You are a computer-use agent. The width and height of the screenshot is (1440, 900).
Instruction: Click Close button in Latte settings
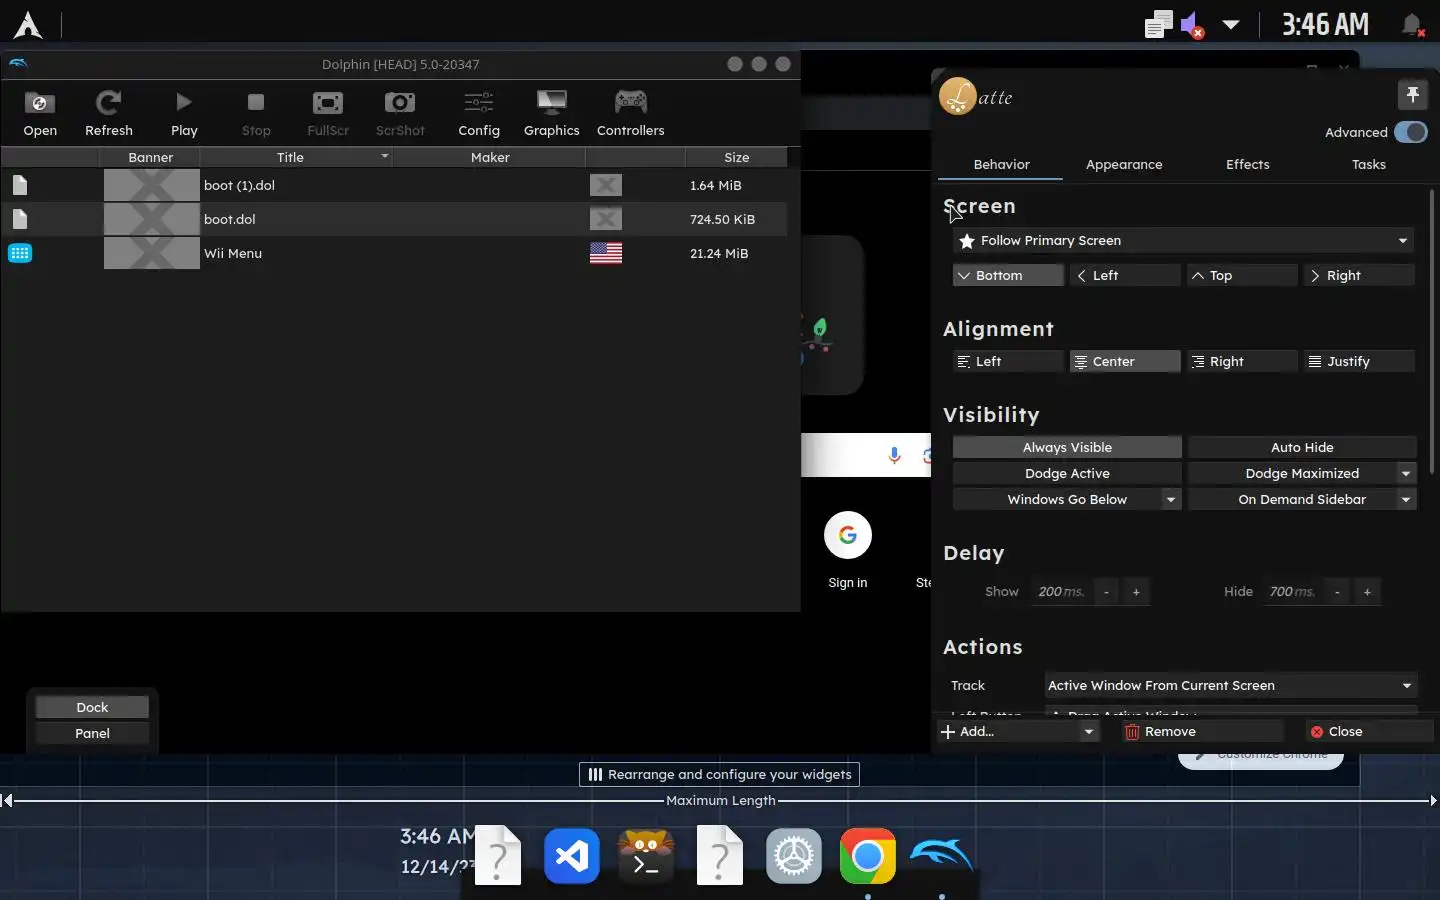[x=1369, y=732]
